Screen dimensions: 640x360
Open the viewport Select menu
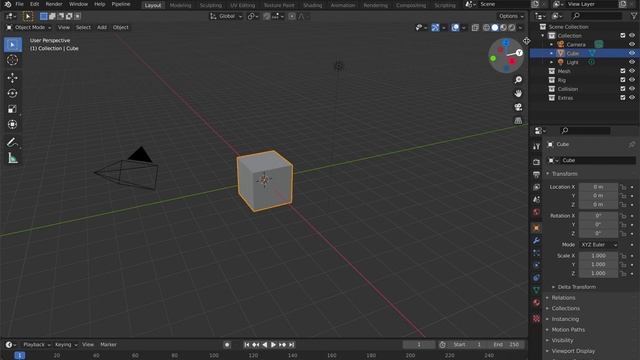(x=83, y=27)
